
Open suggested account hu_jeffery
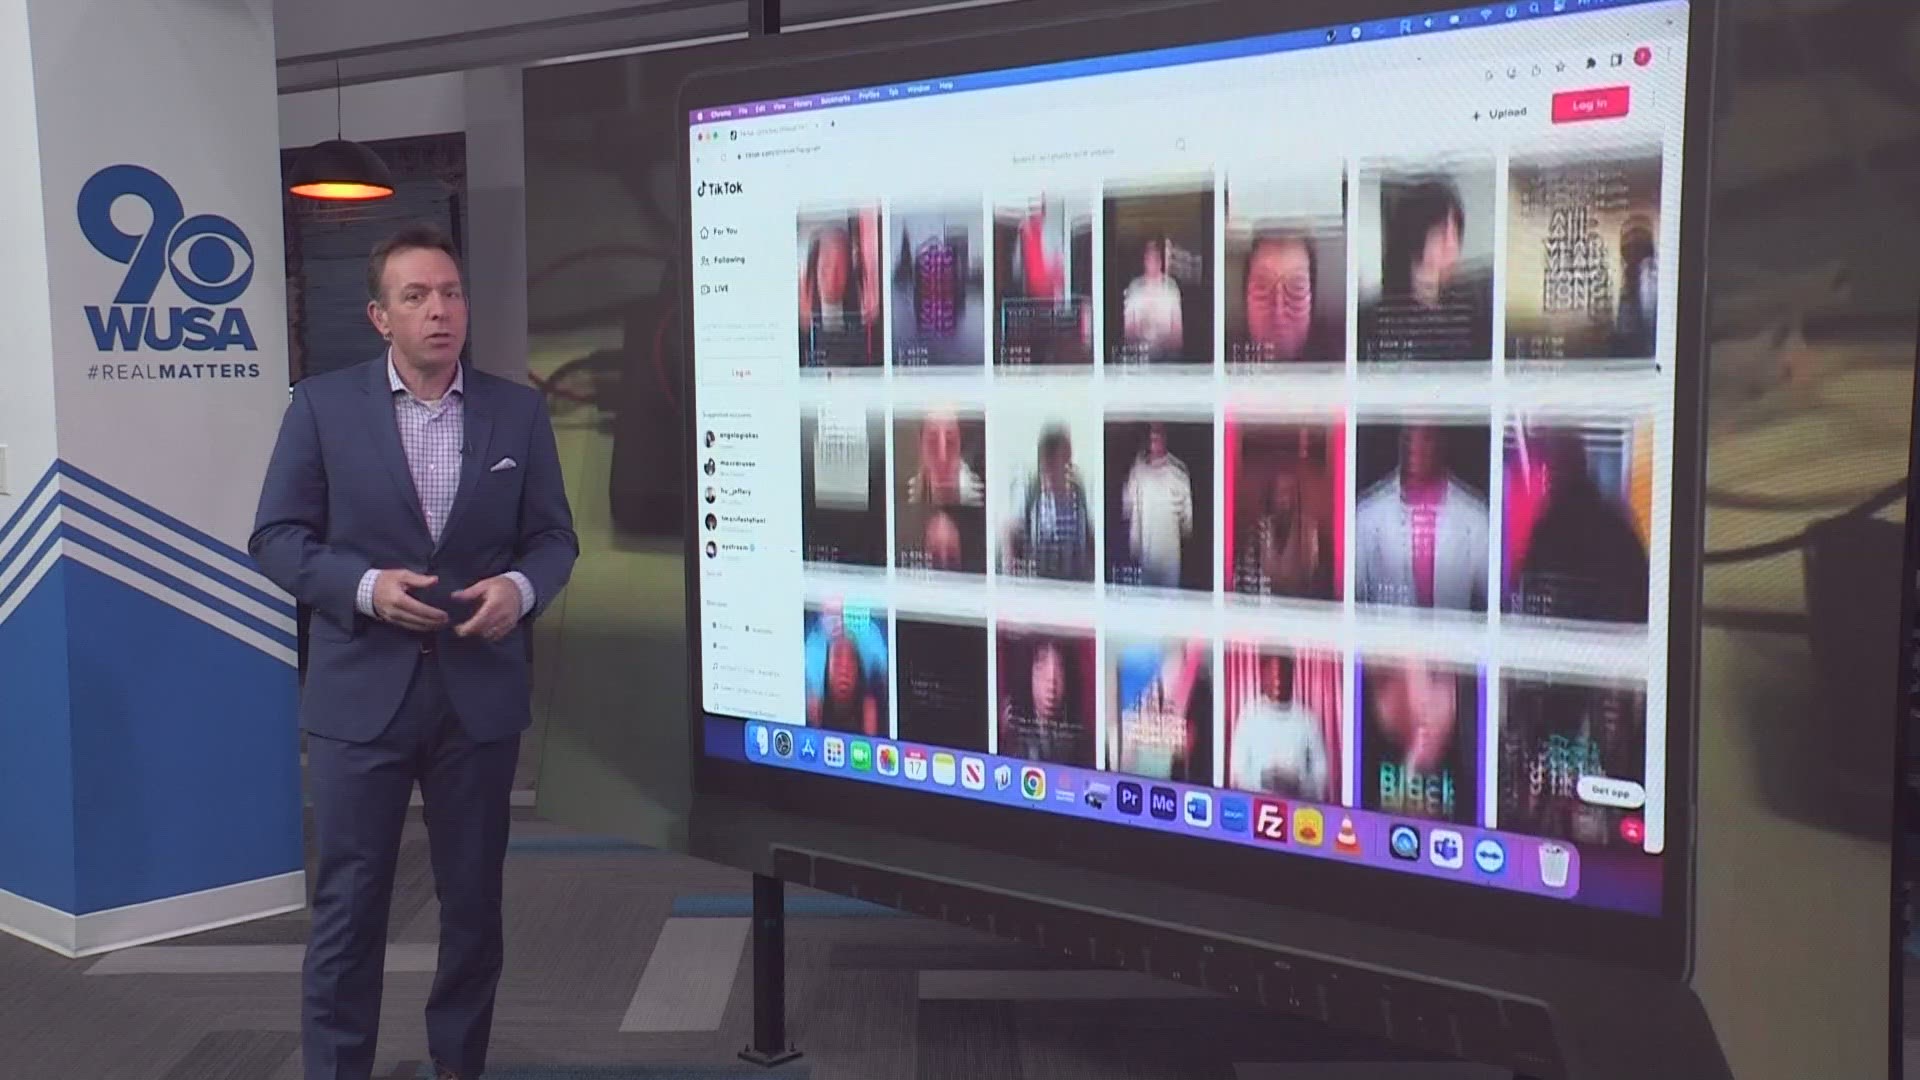pos(727,493)
